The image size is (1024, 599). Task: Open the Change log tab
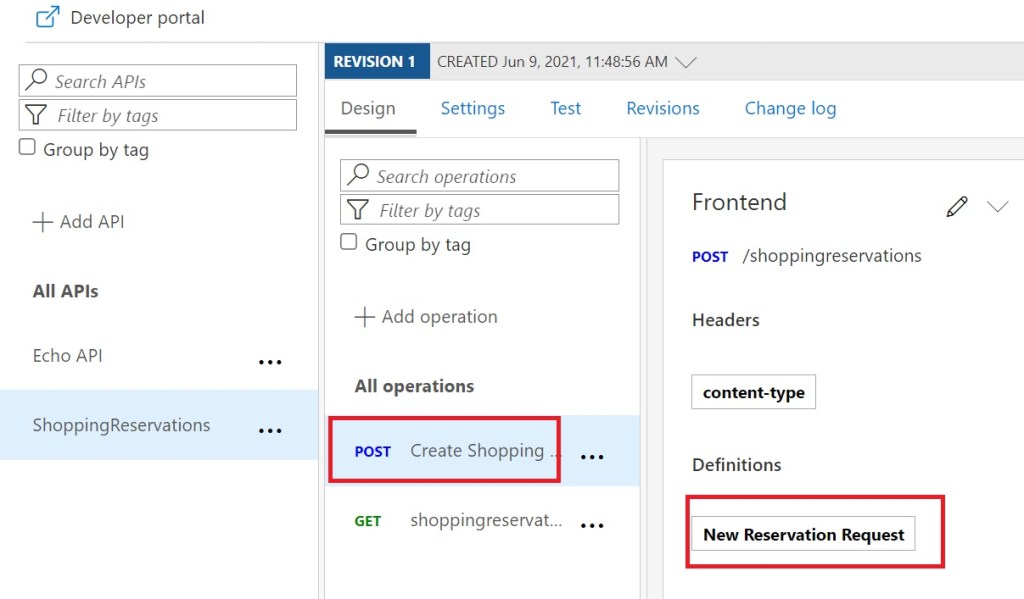[790, 108]
